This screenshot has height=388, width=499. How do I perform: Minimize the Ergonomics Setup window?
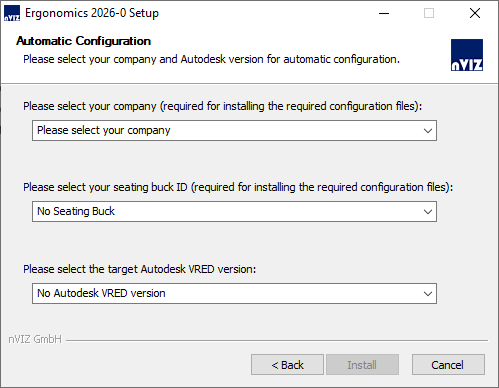pos(384,13)
